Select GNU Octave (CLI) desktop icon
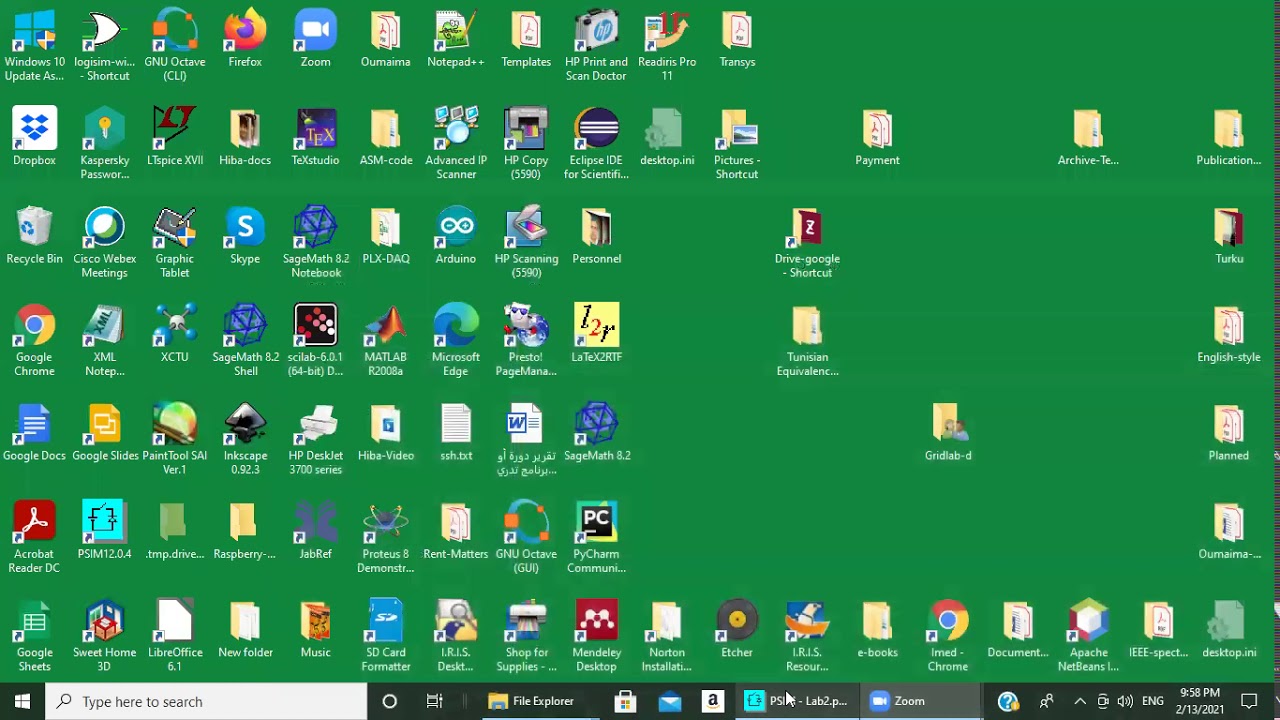1280x720 pixels. 175,46
